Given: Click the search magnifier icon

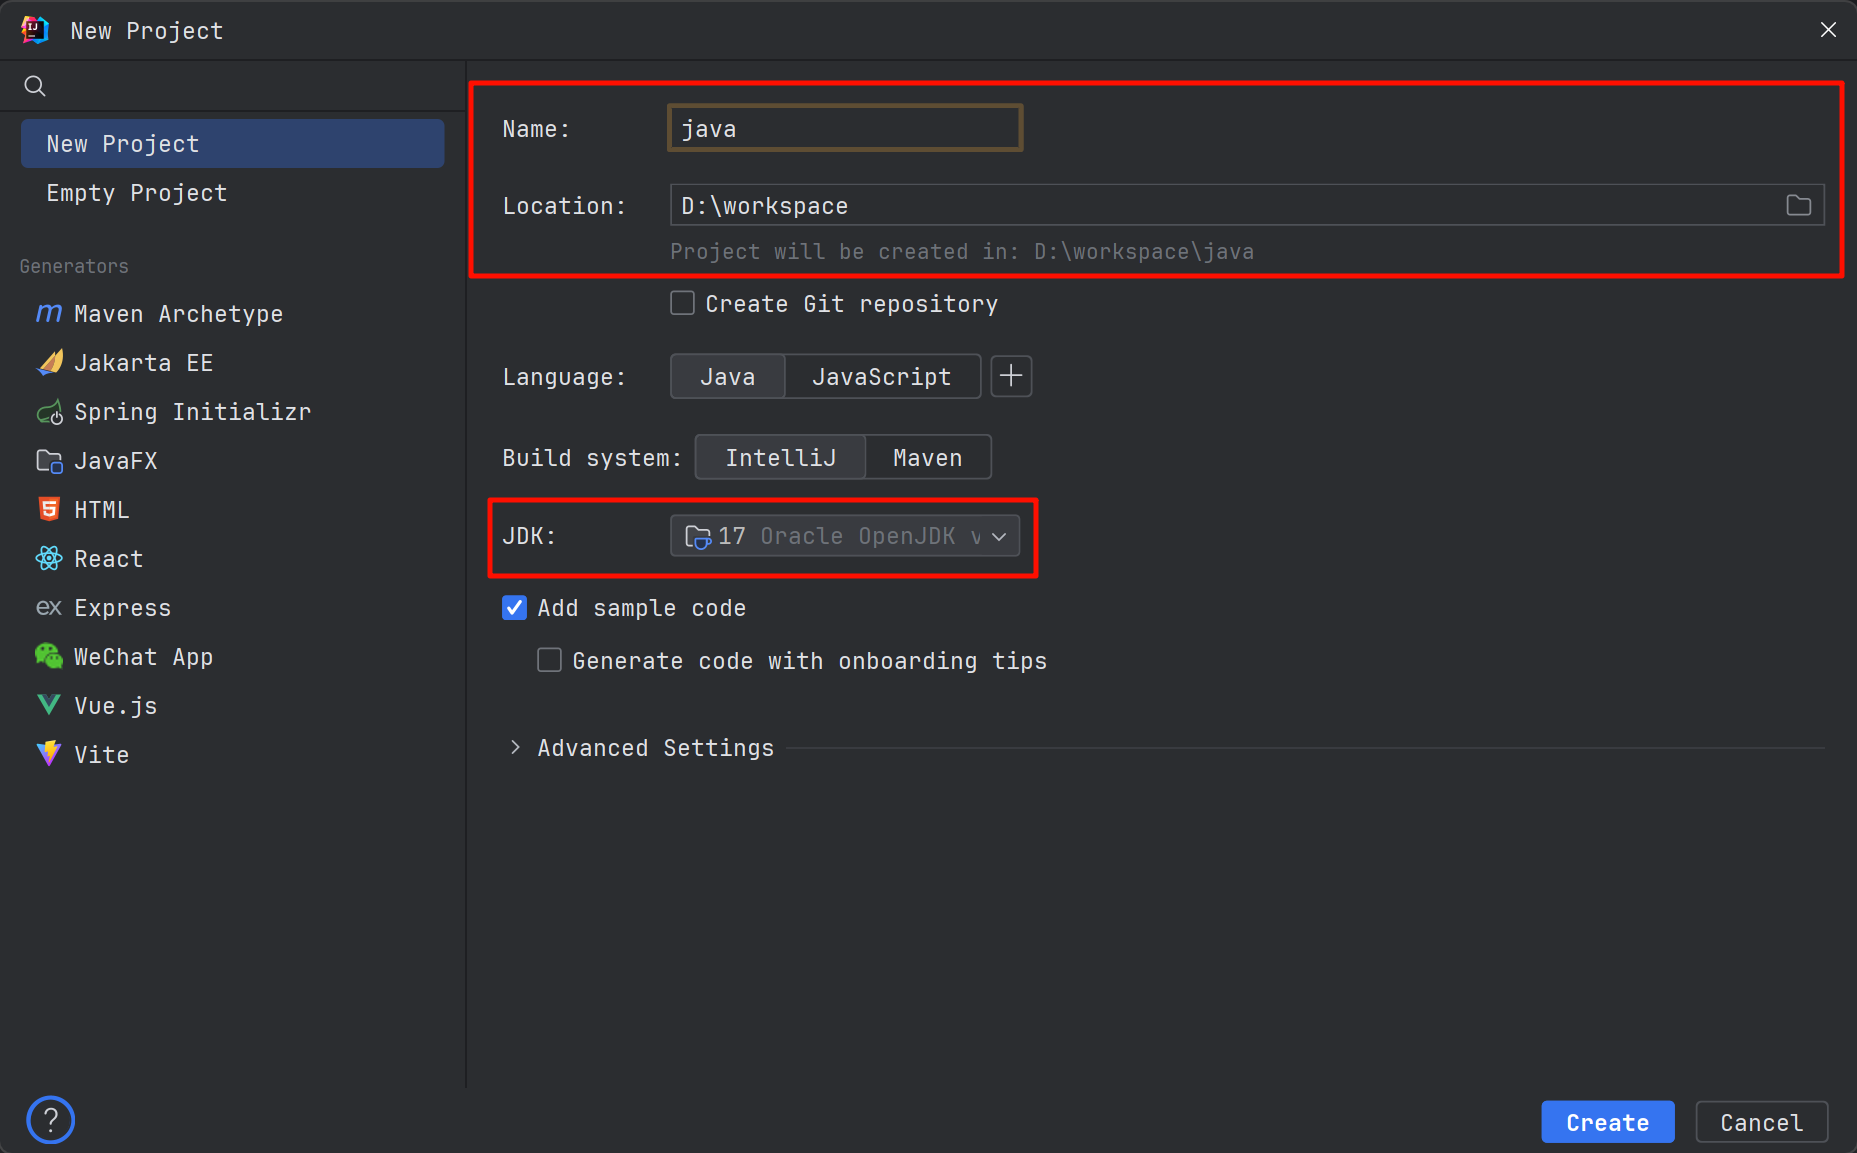Looking at the screenshot, I should coord(35,86).
